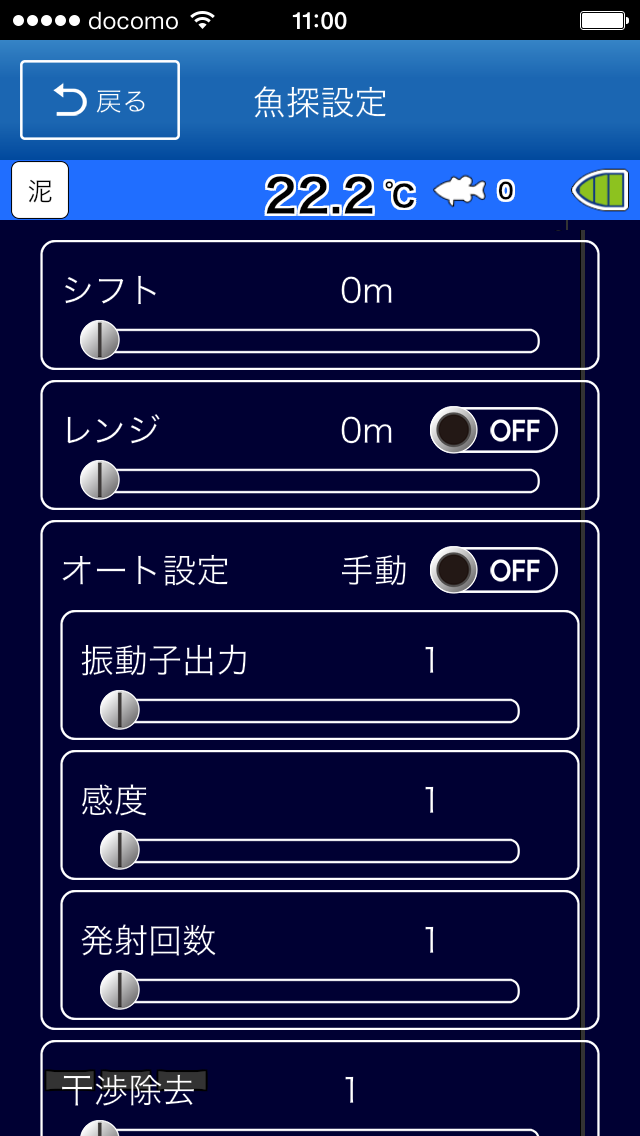Click the 振動子出力 slider track
Viewport: 640px width, 1136px height.
pyautogui.click(x=320, y=711)
